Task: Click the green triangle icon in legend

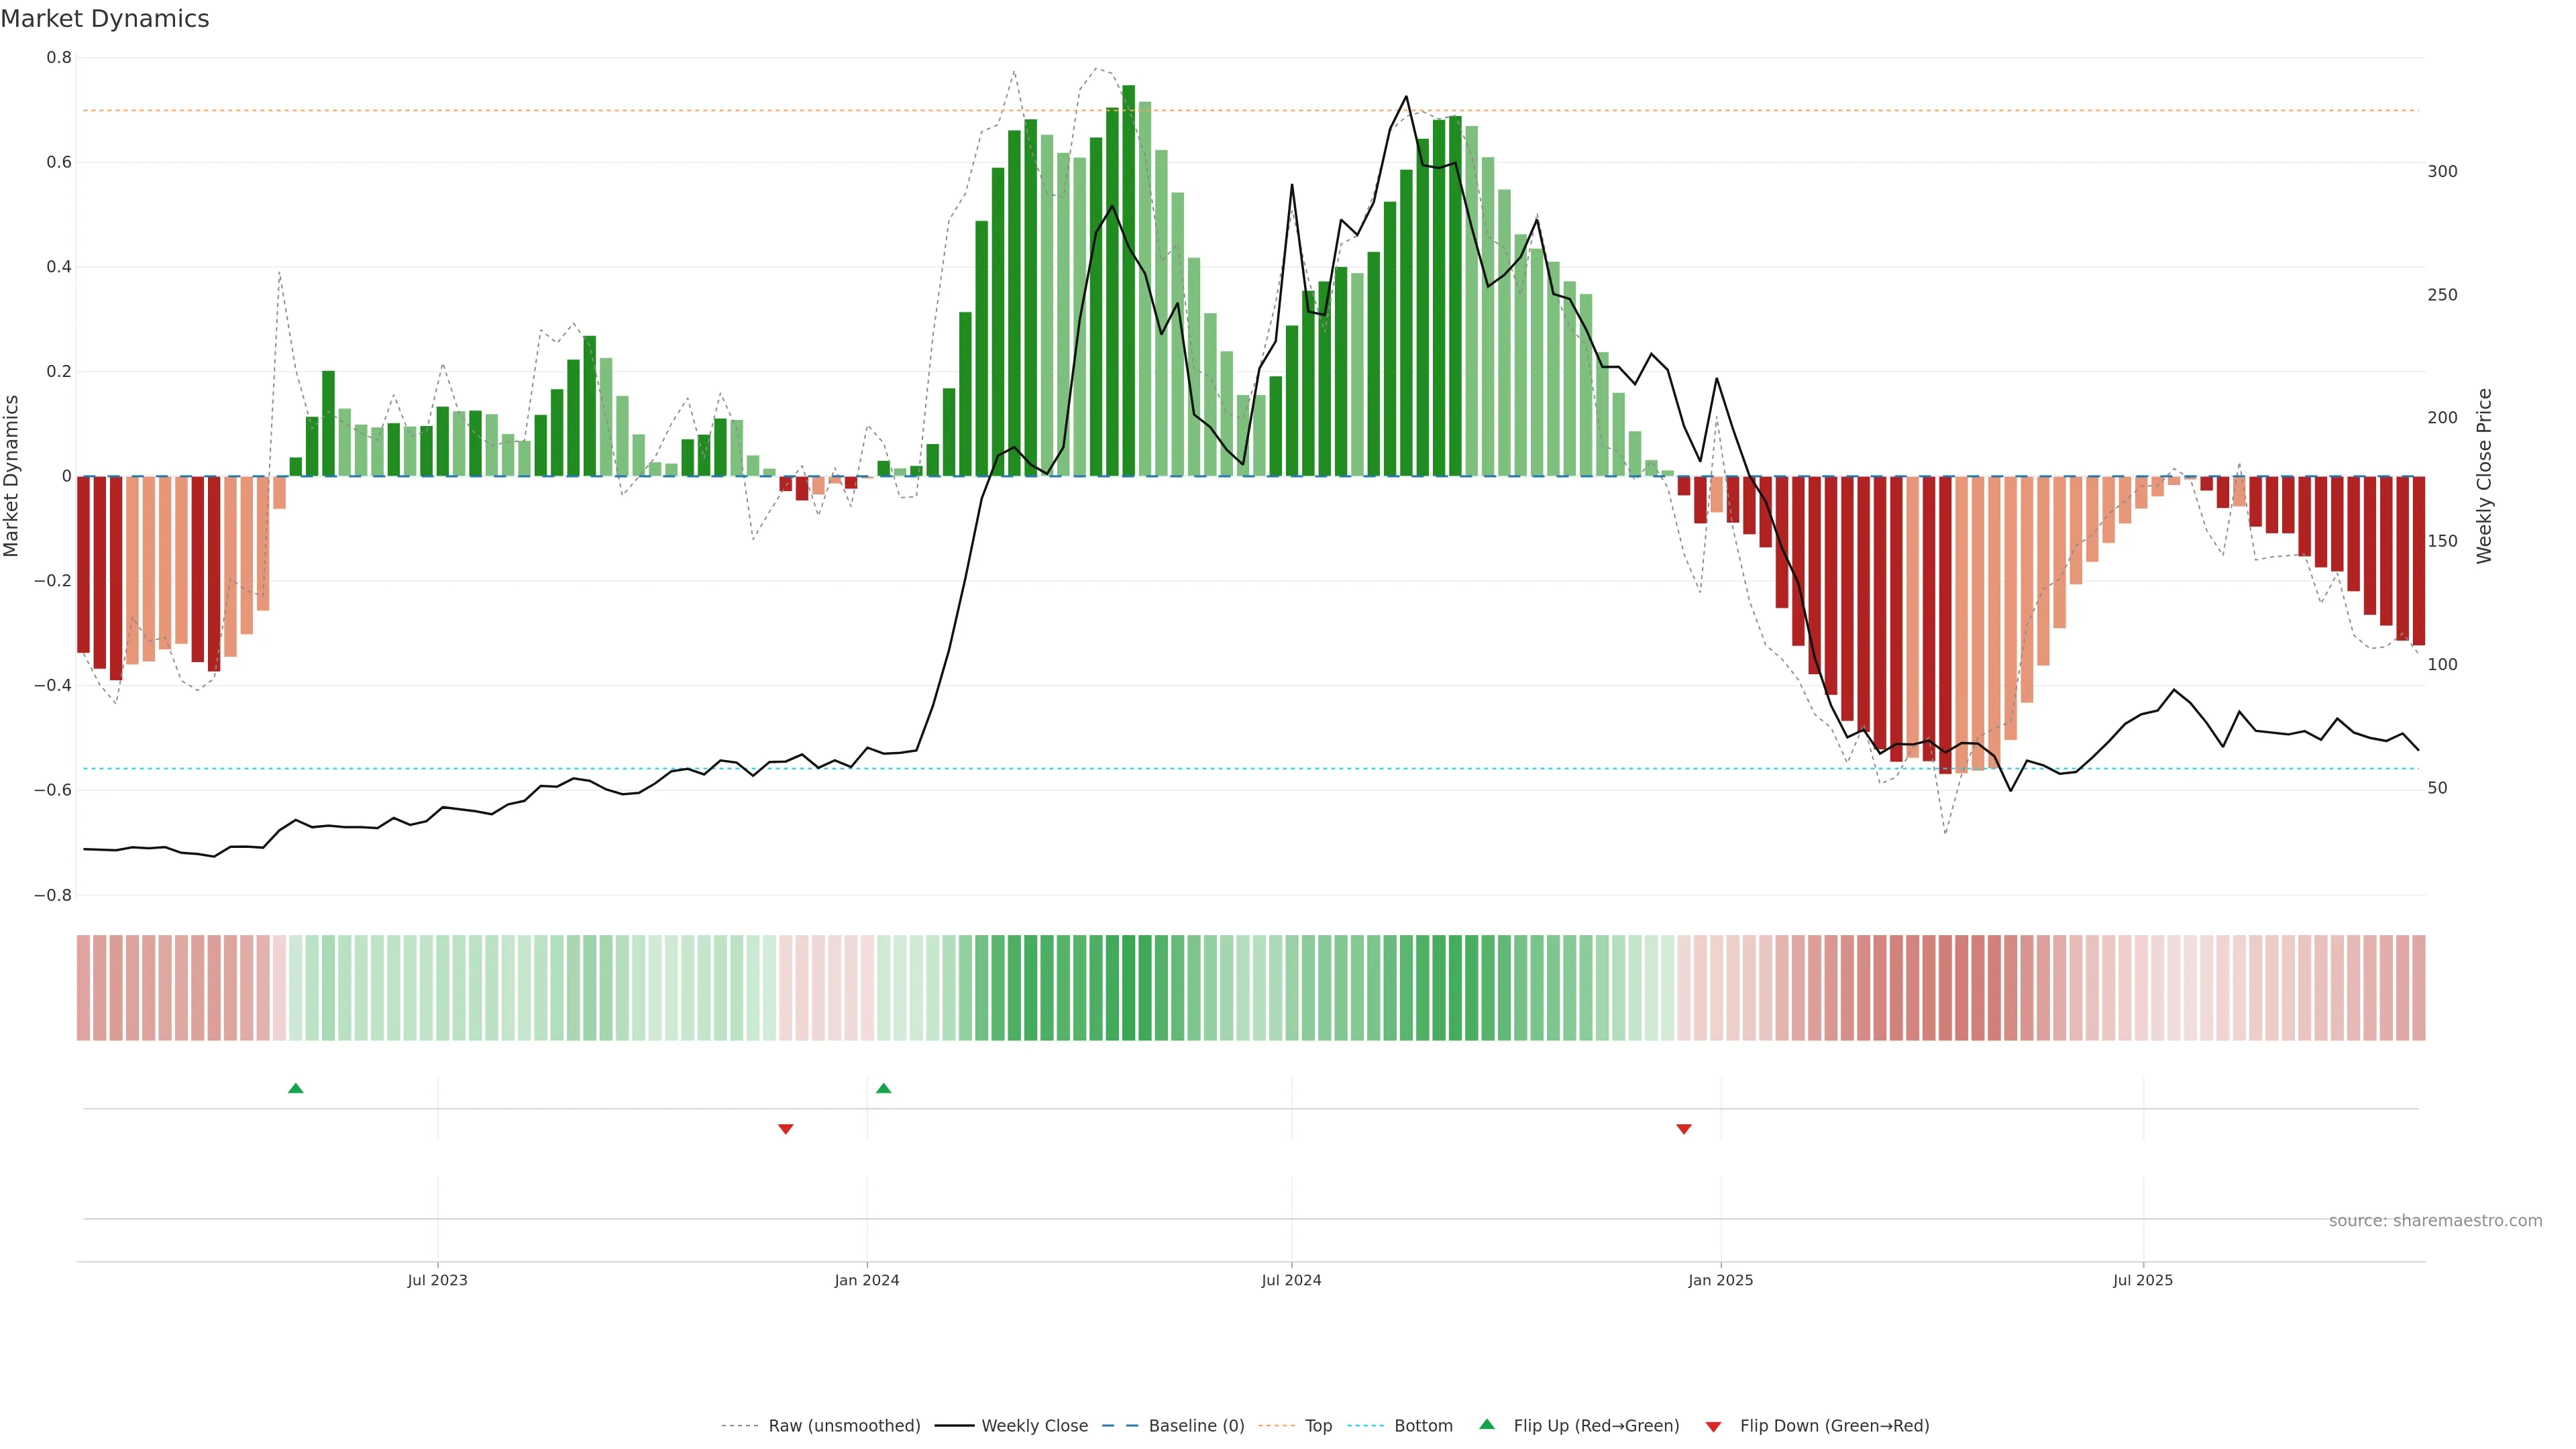Action: [x=1487, y=1424]
